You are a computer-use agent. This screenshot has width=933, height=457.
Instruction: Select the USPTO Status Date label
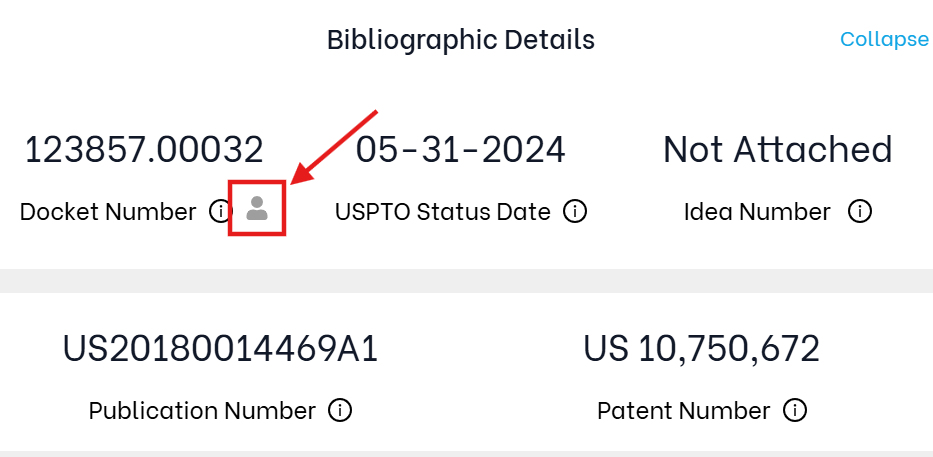pos(443,212)
